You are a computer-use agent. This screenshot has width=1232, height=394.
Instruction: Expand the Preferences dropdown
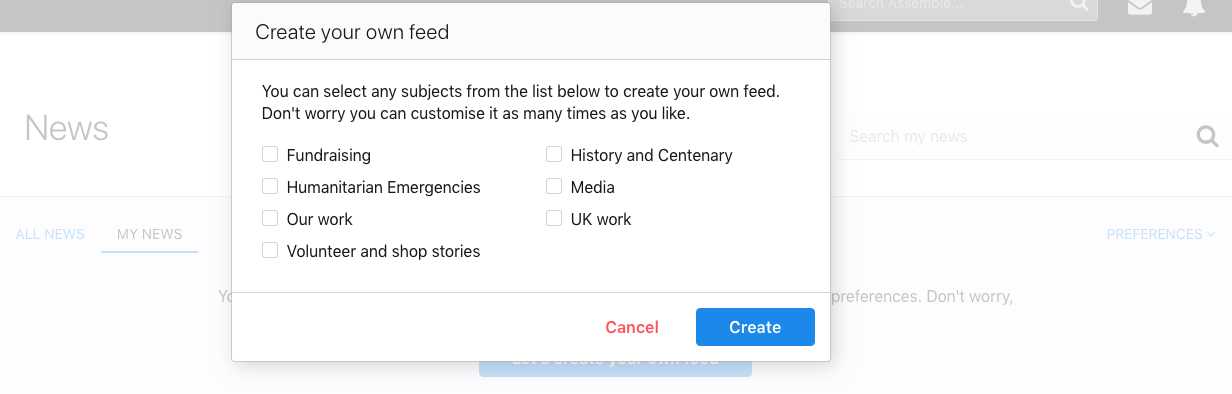[1160, 234]
